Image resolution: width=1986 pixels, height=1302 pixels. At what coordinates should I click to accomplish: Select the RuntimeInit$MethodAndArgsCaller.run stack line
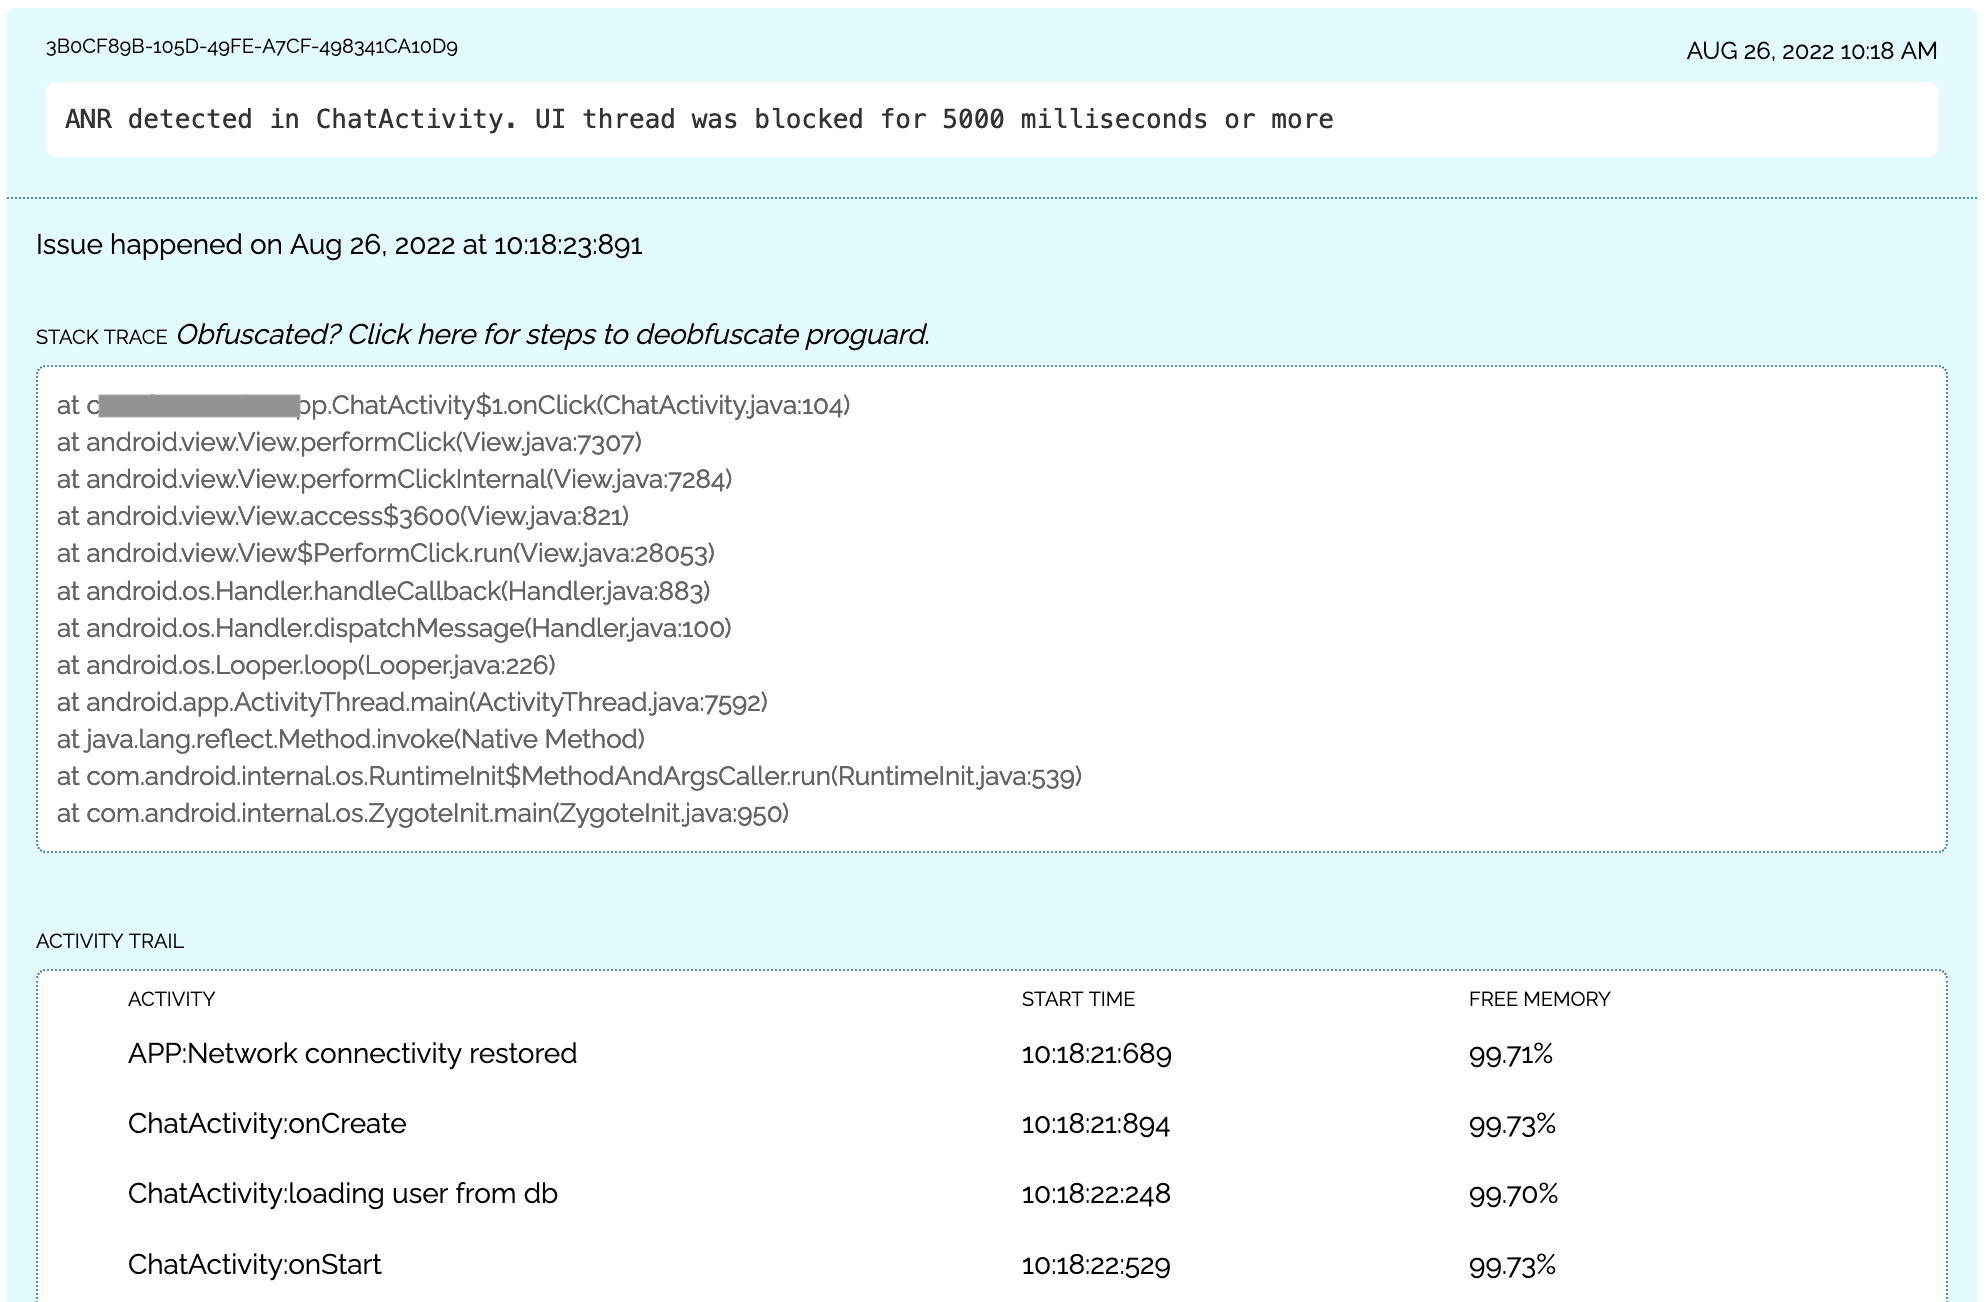click(x=569, y=776)
